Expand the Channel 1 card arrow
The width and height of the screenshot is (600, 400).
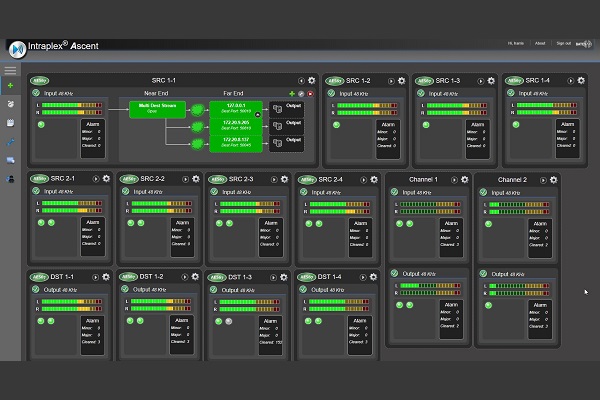(x=454, y=180)
